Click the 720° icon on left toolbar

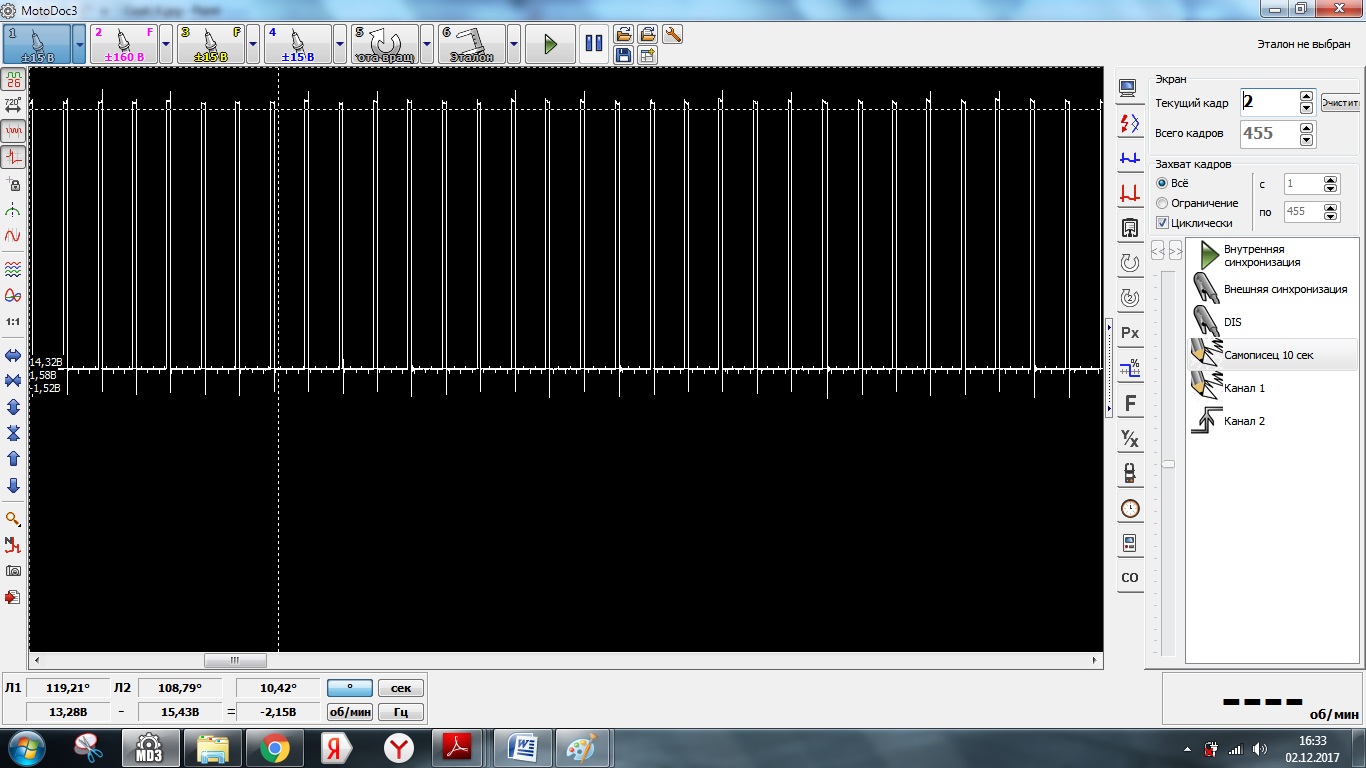click(14, 104)
